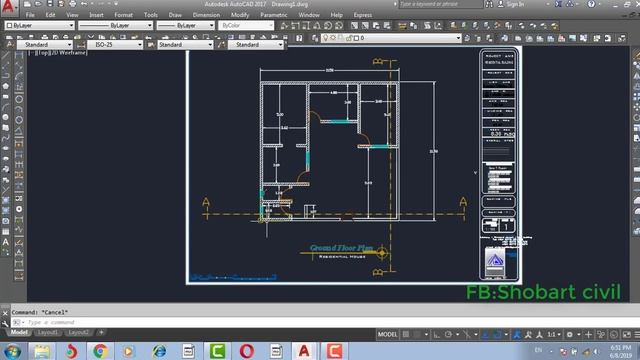Click the Layer Previous icon
Image resolution: width=640 pixels, height=360 pixels.
[x=478, y=38]
